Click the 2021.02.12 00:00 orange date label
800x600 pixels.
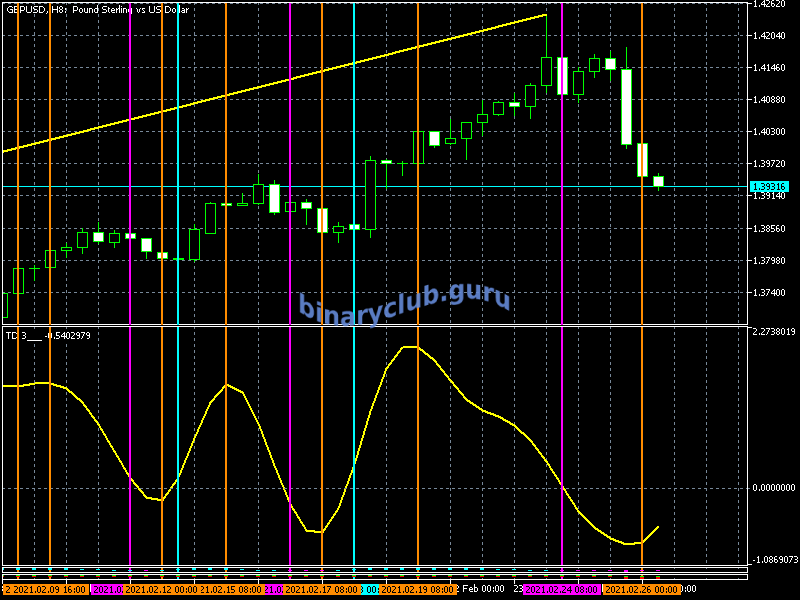tap(160, 590)
